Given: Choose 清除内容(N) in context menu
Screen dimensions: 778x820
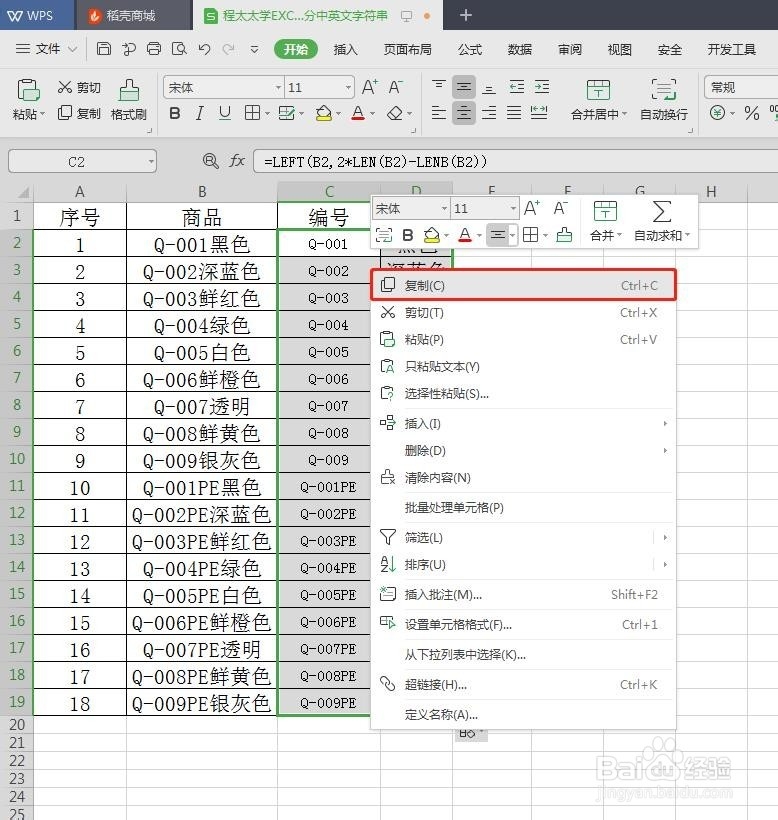Looking at the screenshot, I should (x=523, y=478).
